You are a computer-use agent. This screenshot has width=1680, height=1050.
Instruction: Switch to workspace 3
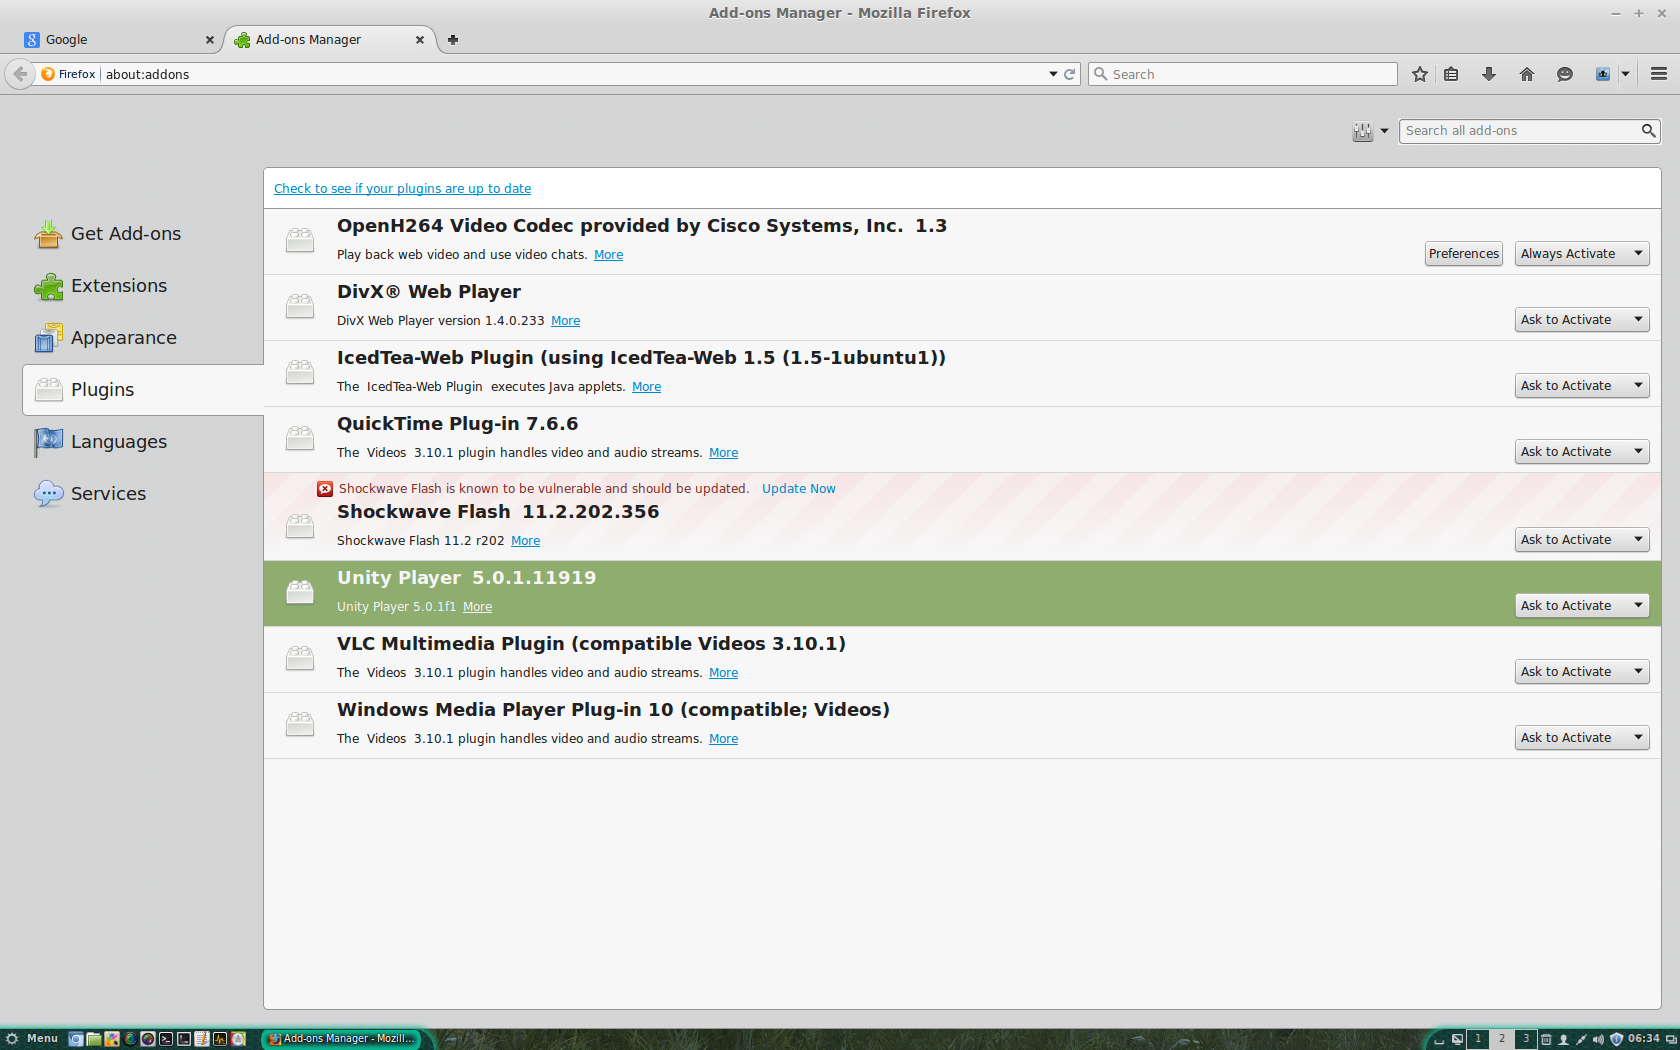coord(1526,1039)
